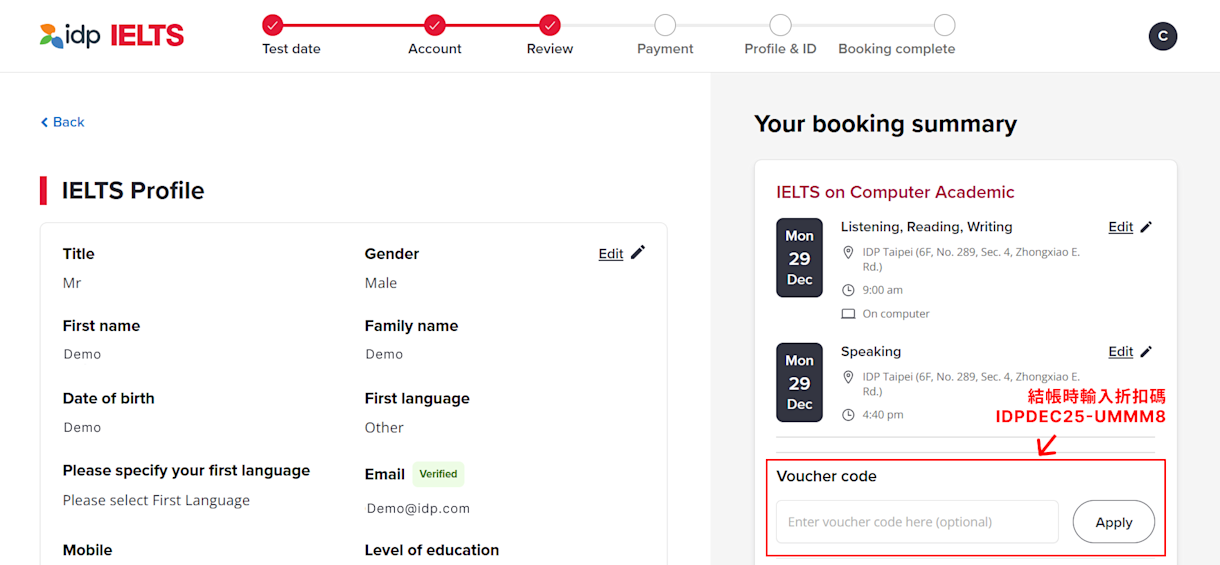Viewport: 1220px width, 565px height.
Task: Click the pencil icon beside profile Edit
Action: [x=638, y=252]
